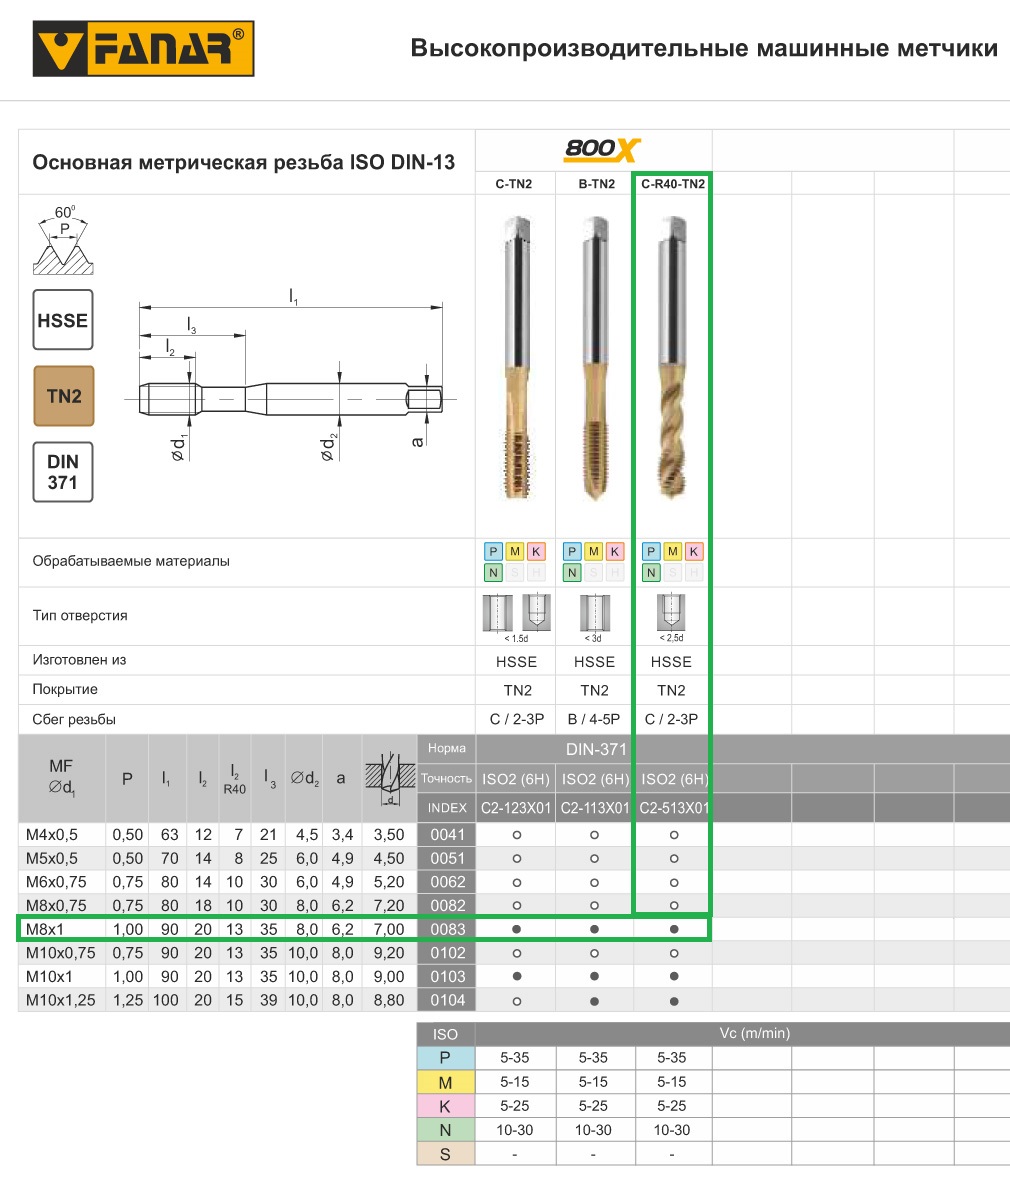
Task: Select the M4x0,5 row label
Action: point(52,835)
